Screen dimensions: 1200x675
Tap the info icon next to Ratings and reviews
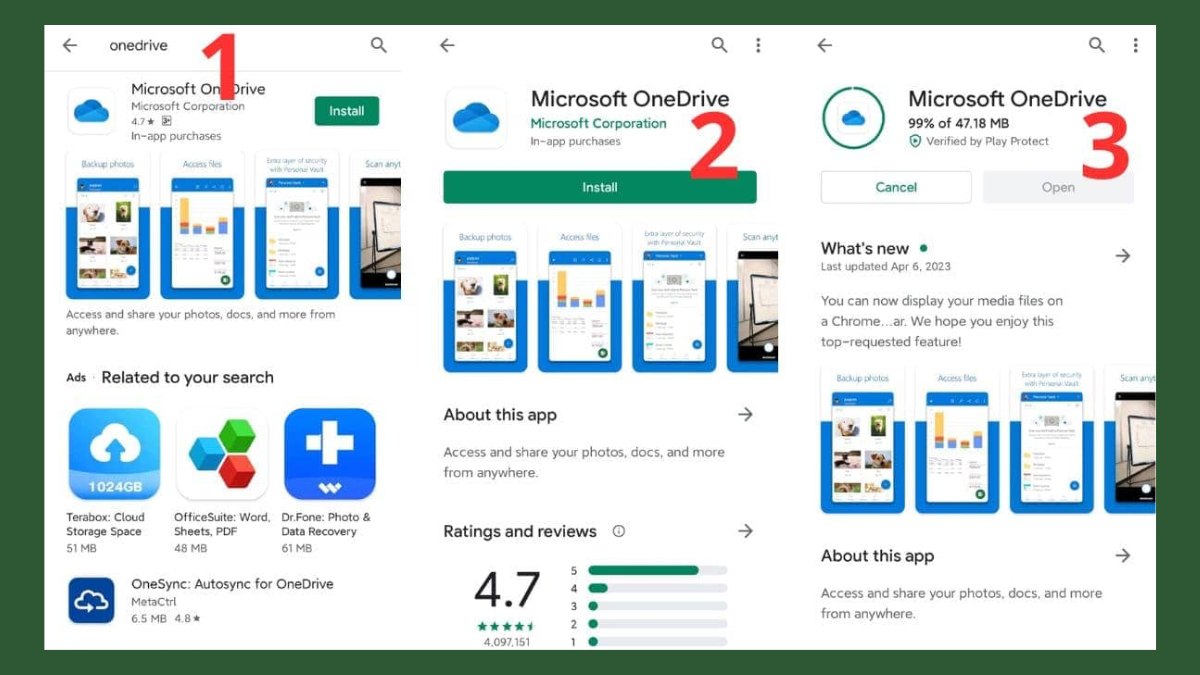point(618,531)
